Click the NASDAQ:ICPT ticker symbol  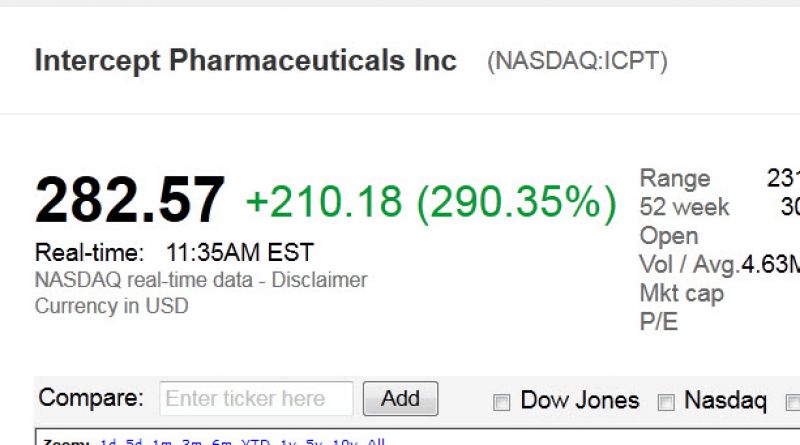(577, 61)
